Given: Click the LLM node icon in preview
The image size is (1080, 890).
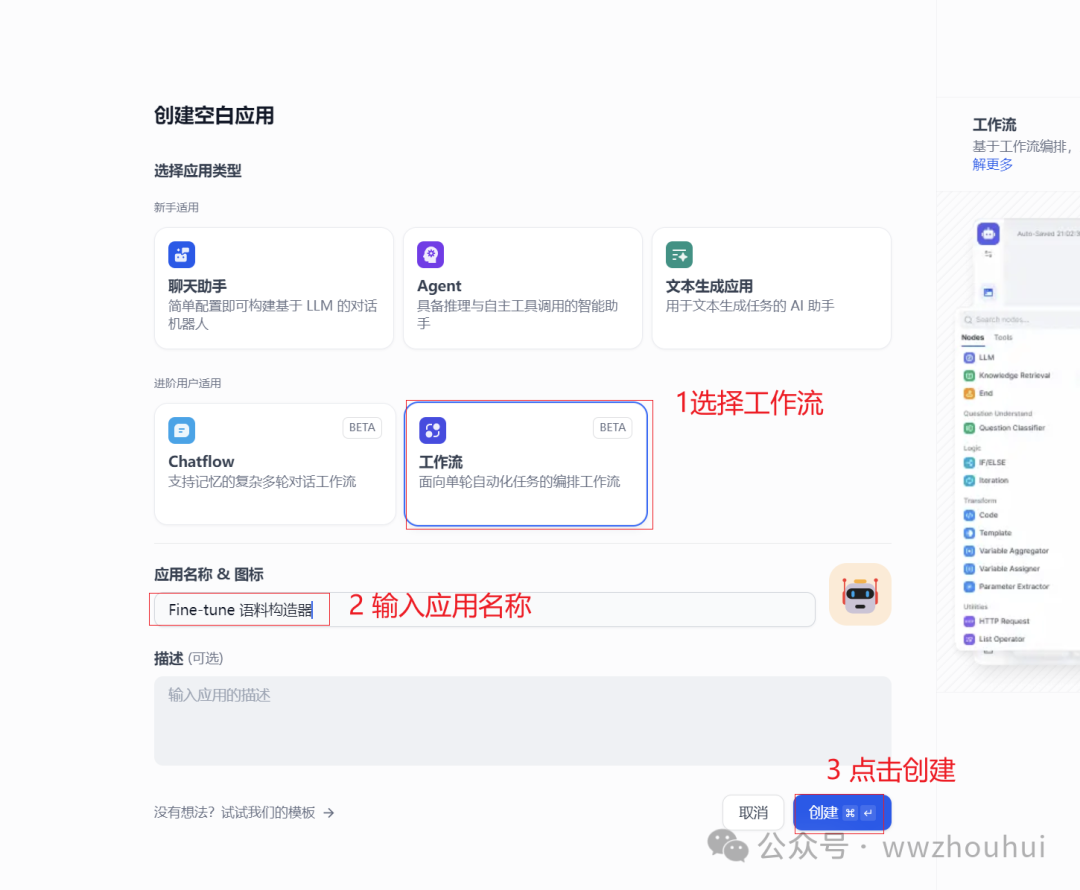Looking at the screenshot, I should click(969, 358).
